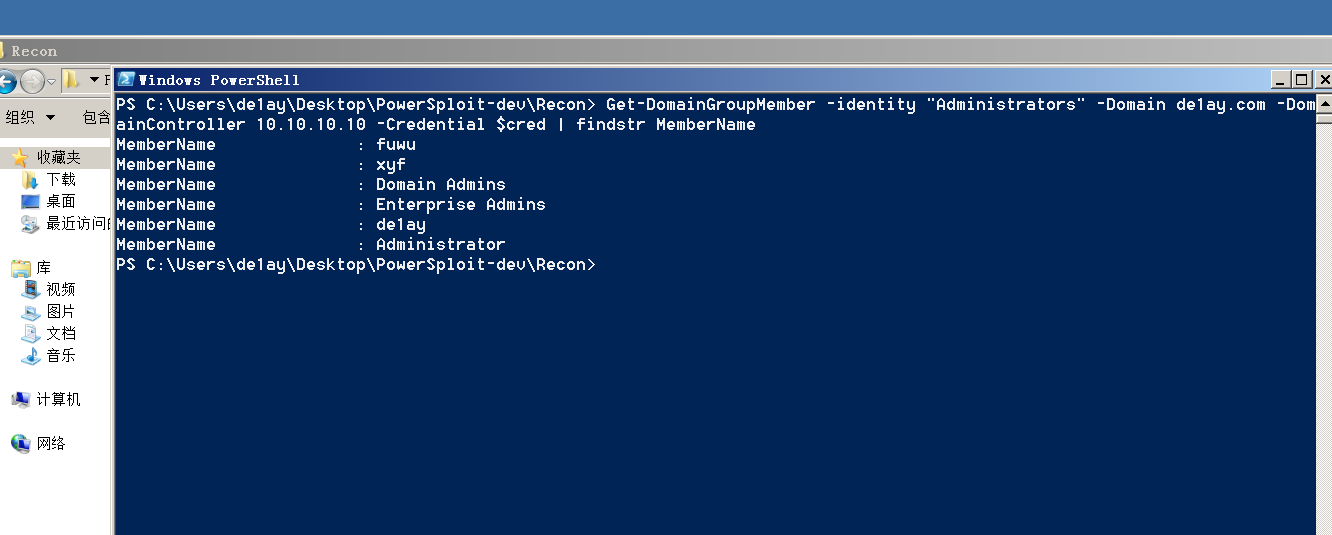Viewport: 1332px width, 535px height.
Task: Click the Explorer forward arrow button
Action: (x=32, y=81)
